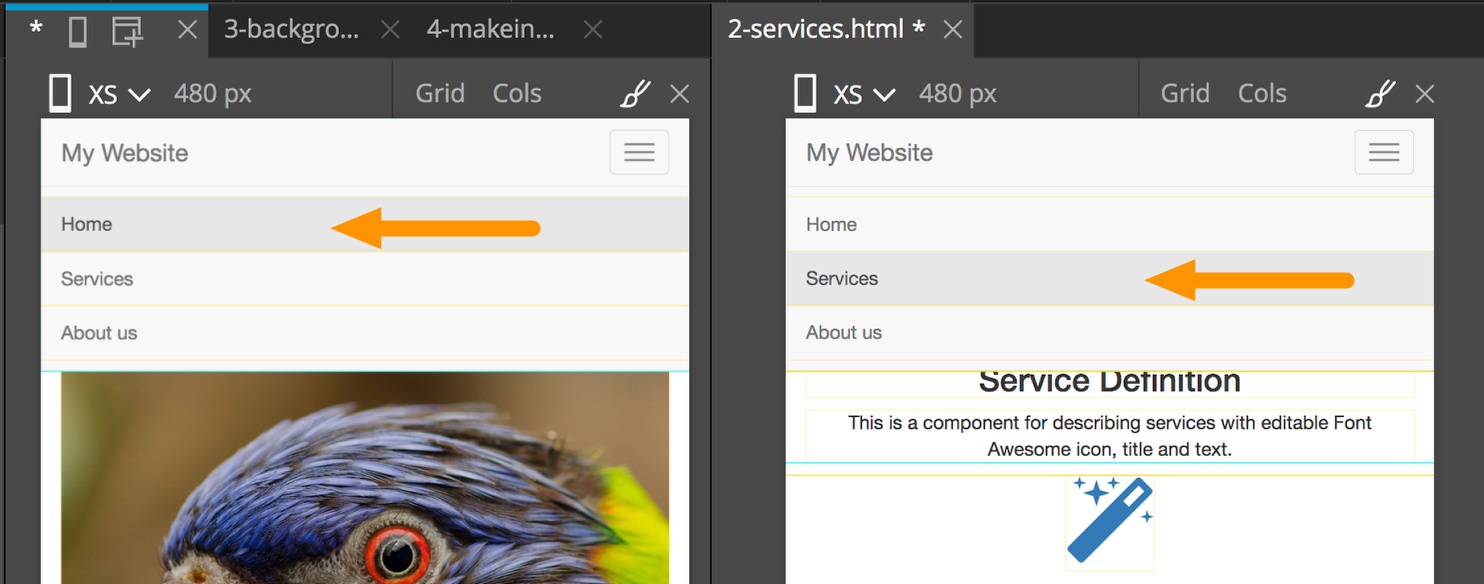Toggle the hamburger menu in the left page
Viewport: 1484px width, 584px height.
pos(639,152)
